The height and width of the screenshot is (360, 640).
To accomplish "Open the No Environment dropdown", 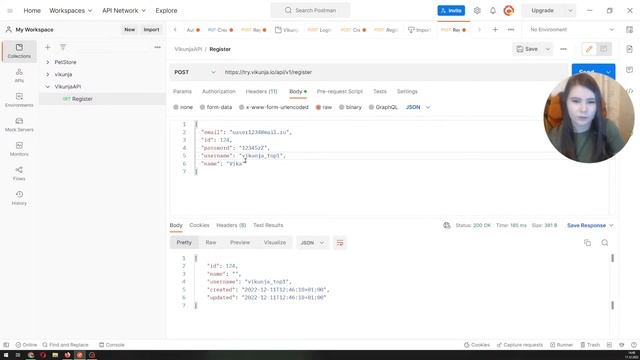I will 571,30.
